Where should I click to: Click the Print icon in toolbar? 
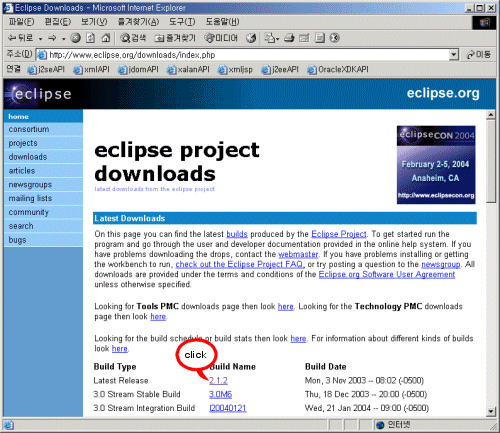pyautogui.click(x=289, y=38)
